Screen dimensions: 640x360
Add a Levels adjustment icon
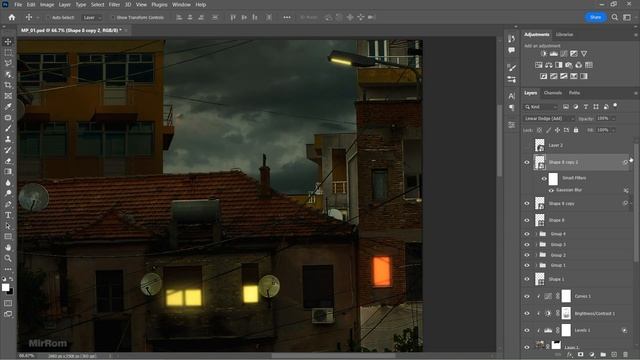pos(554,53)
